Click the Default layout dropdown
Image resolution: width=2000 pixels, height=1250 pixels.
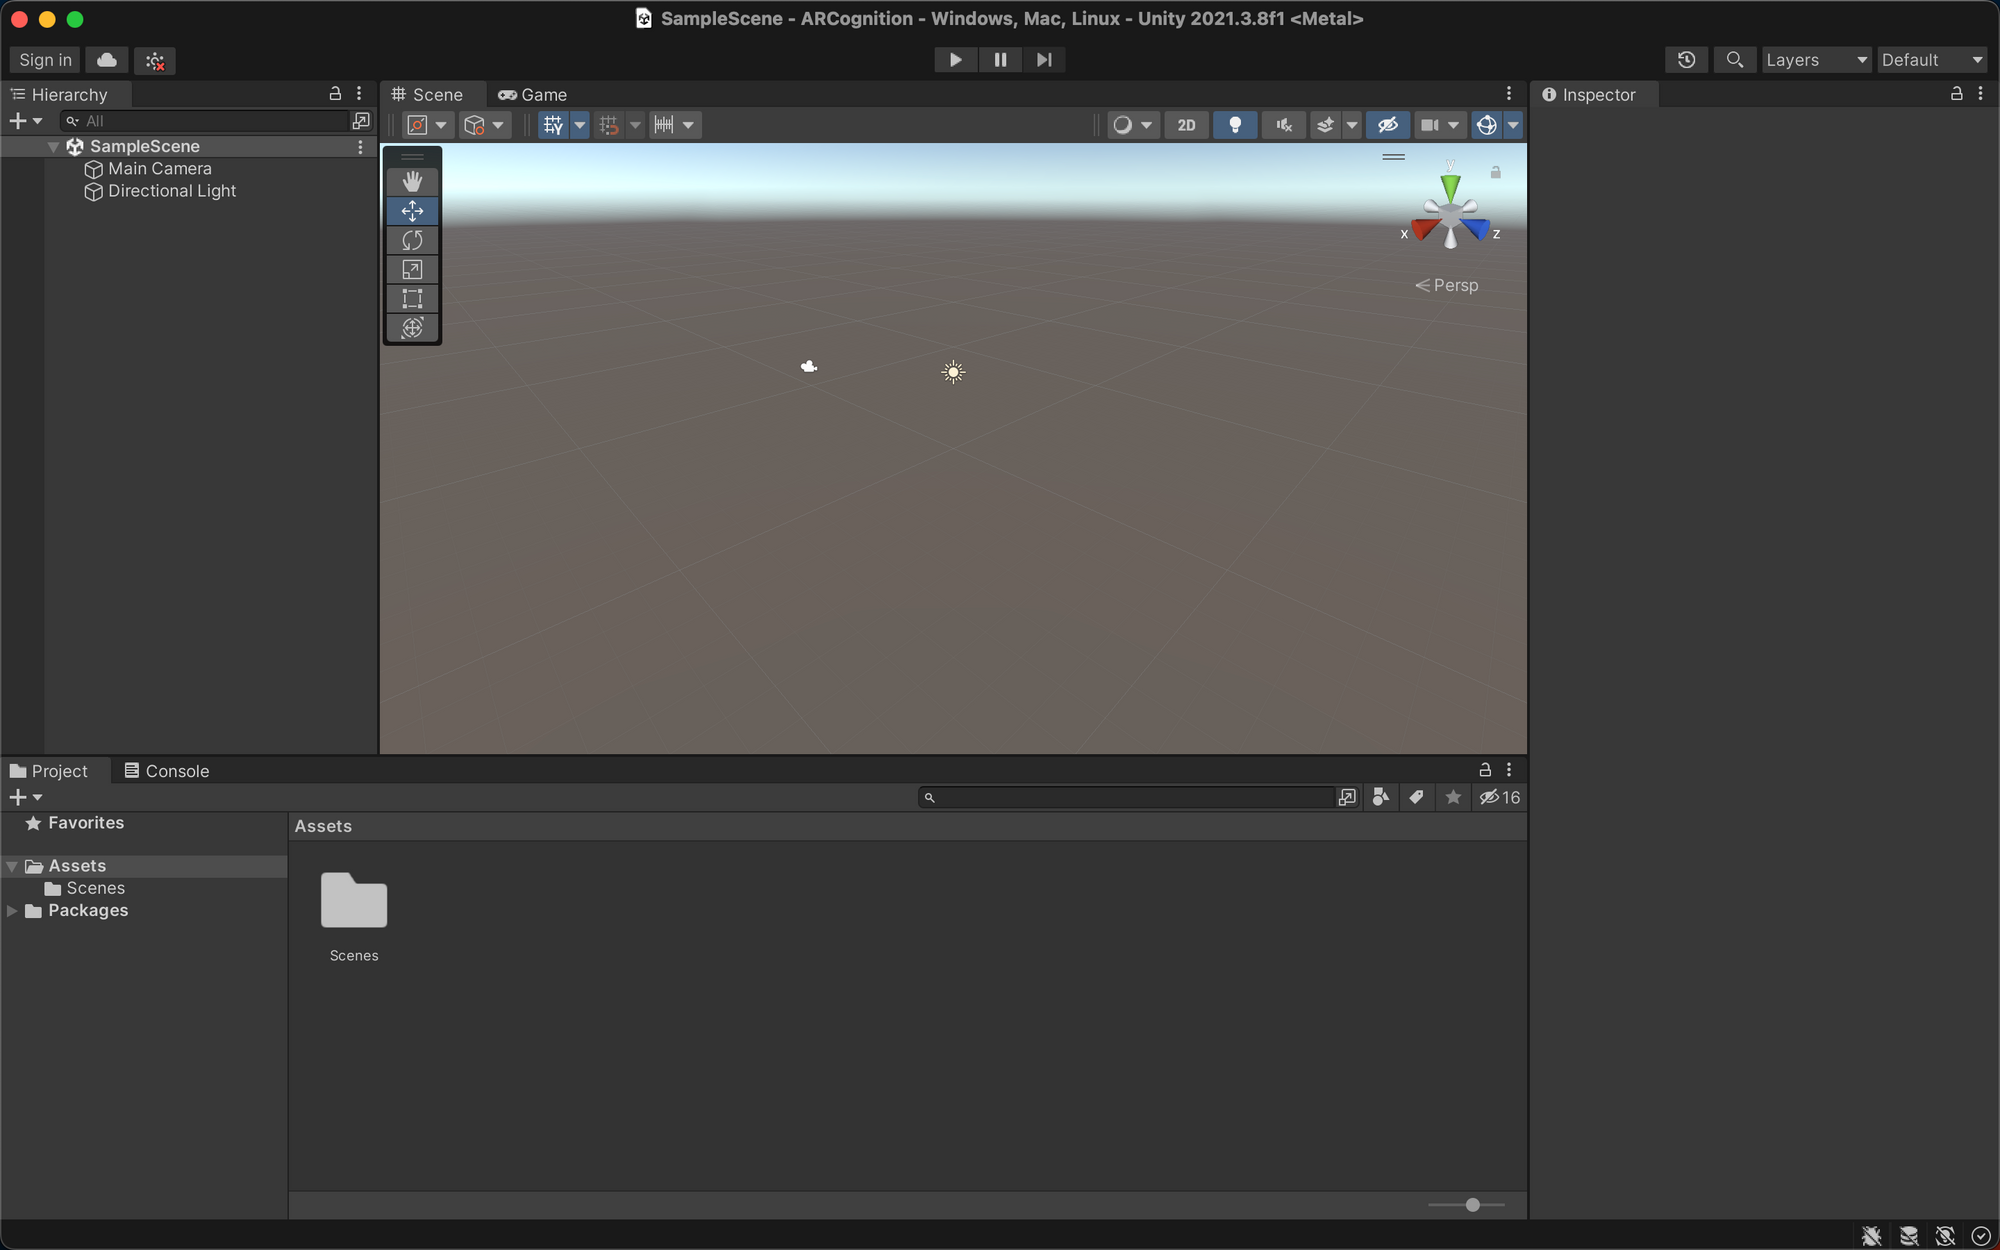1931,60
